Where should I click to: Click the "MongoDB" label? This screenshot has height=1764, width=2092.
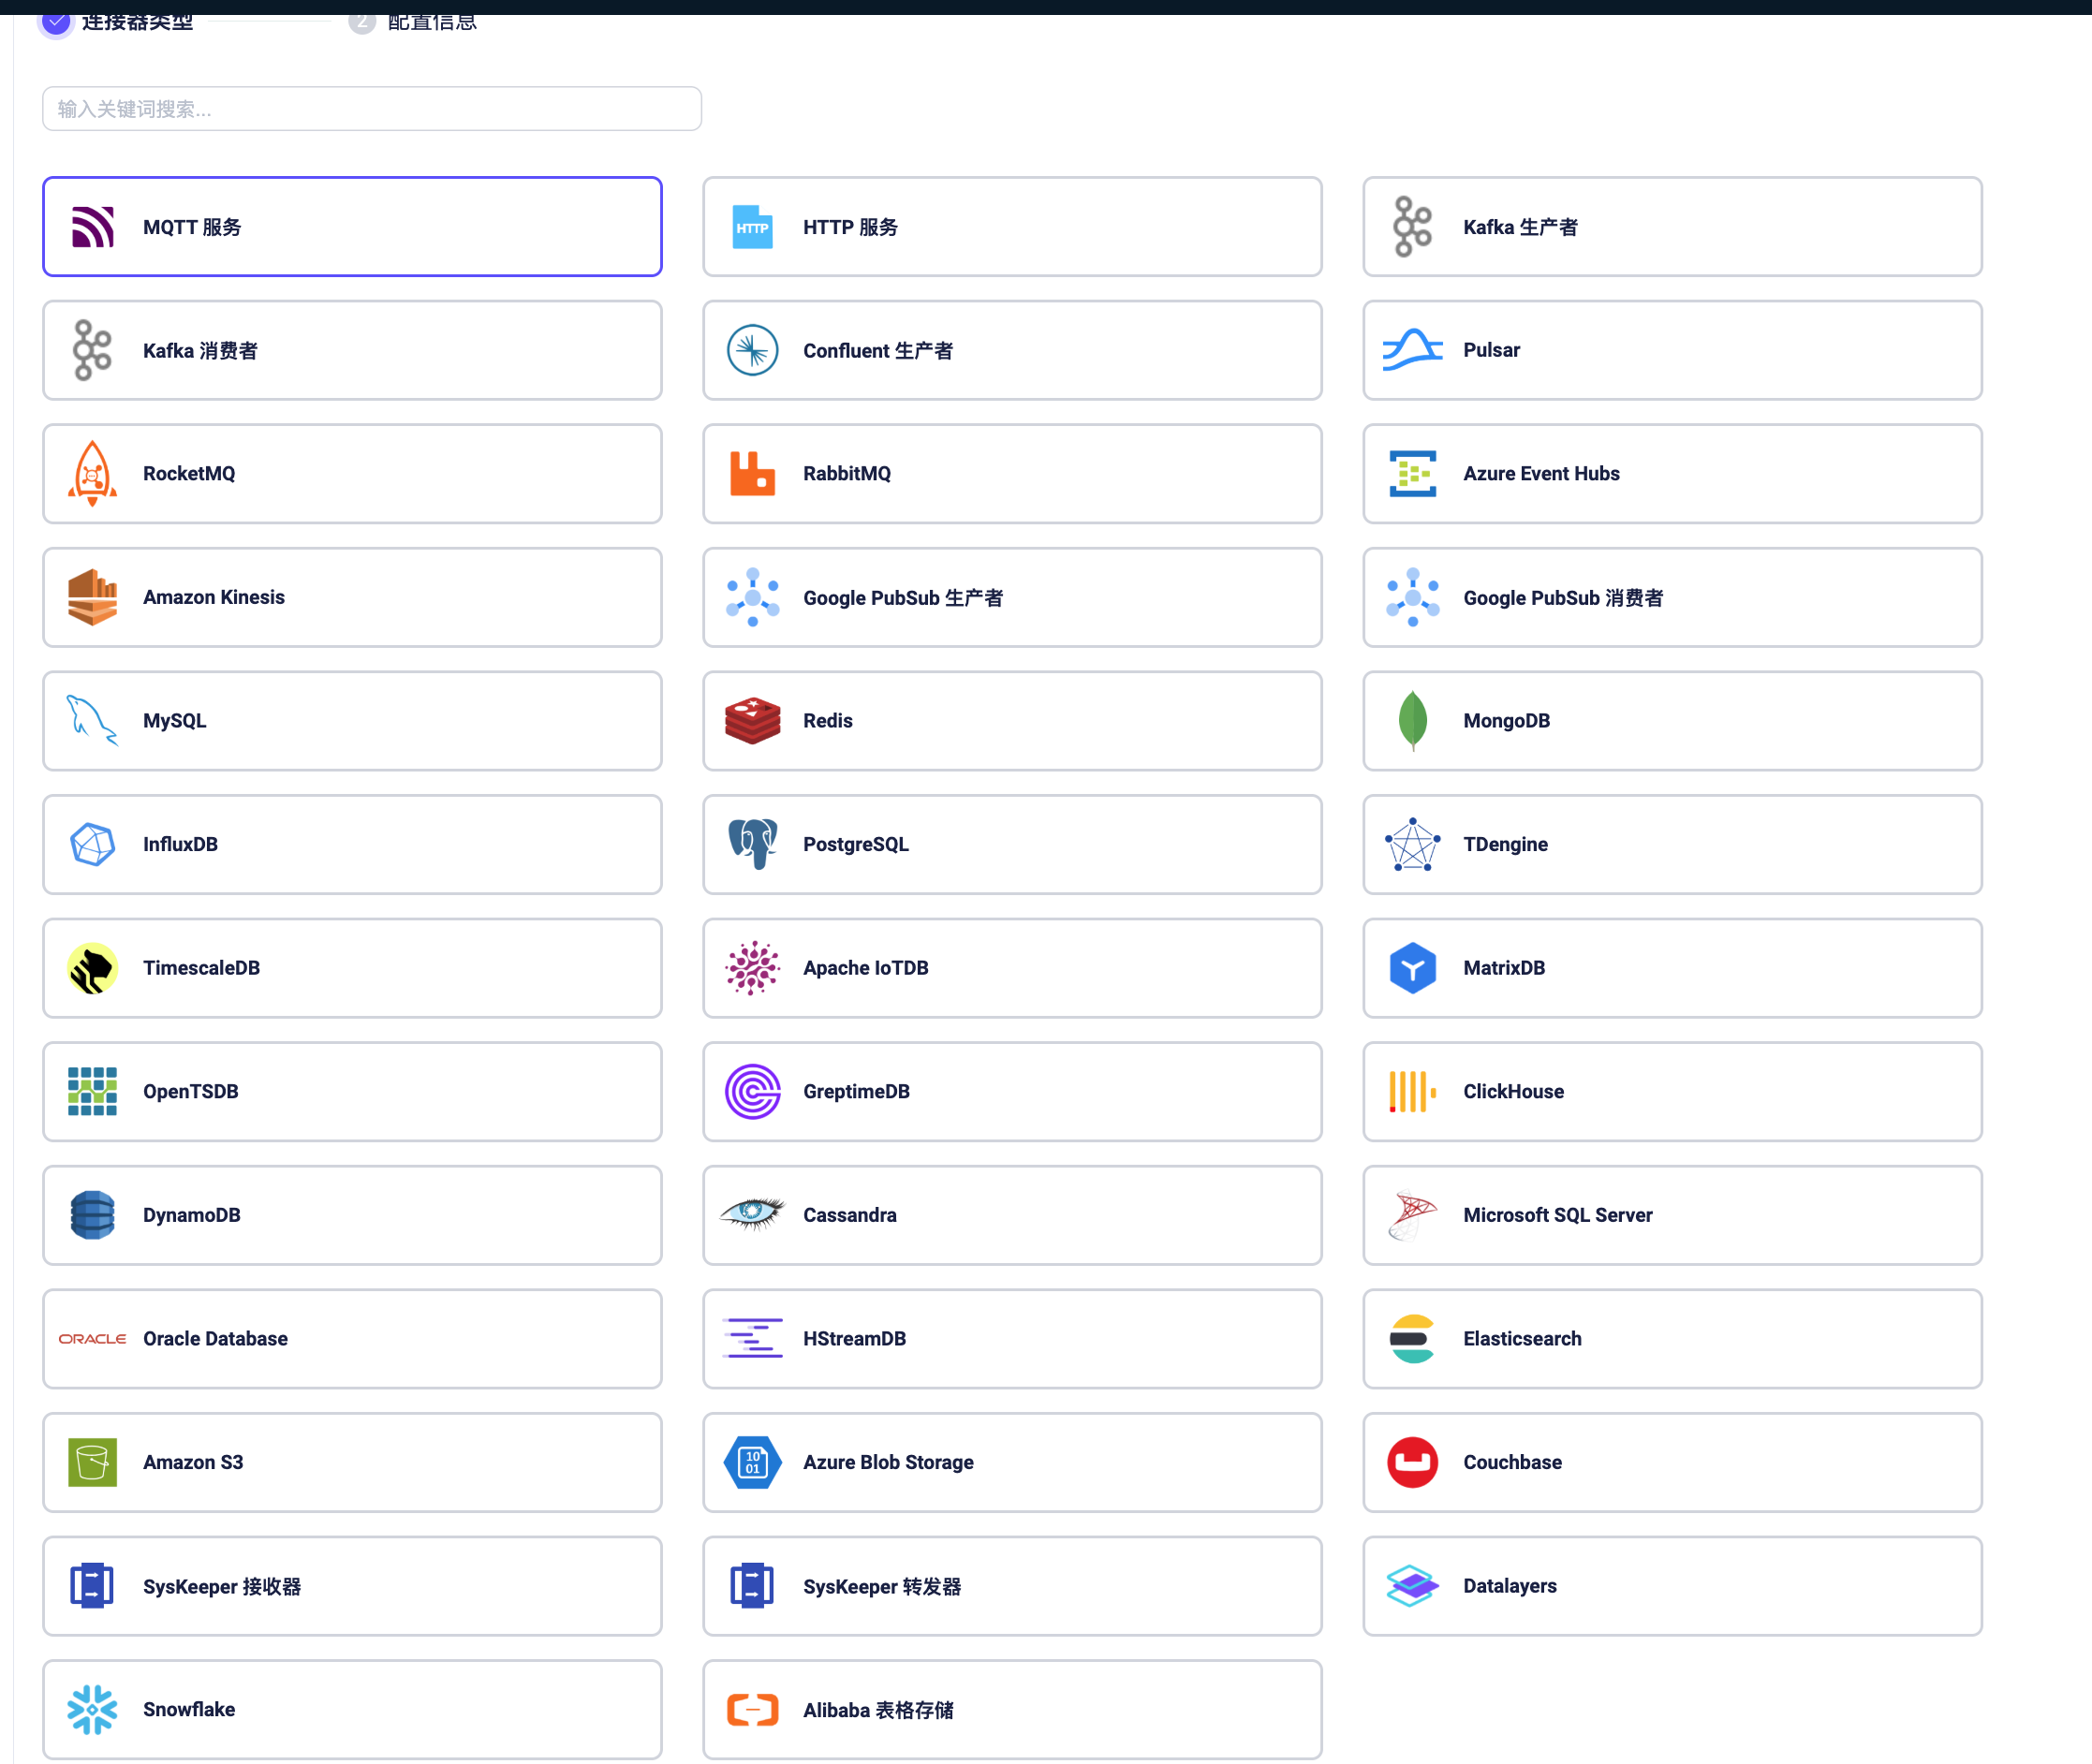pos(1506,720)
